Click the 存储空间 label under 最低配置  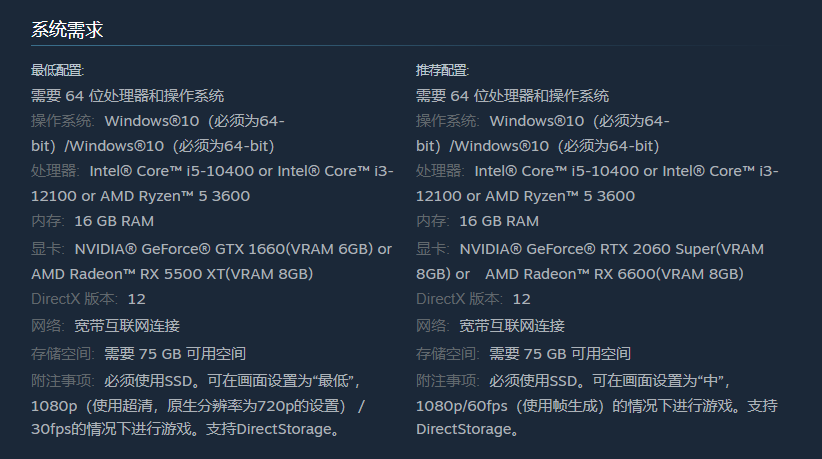[x=62, y=354]
